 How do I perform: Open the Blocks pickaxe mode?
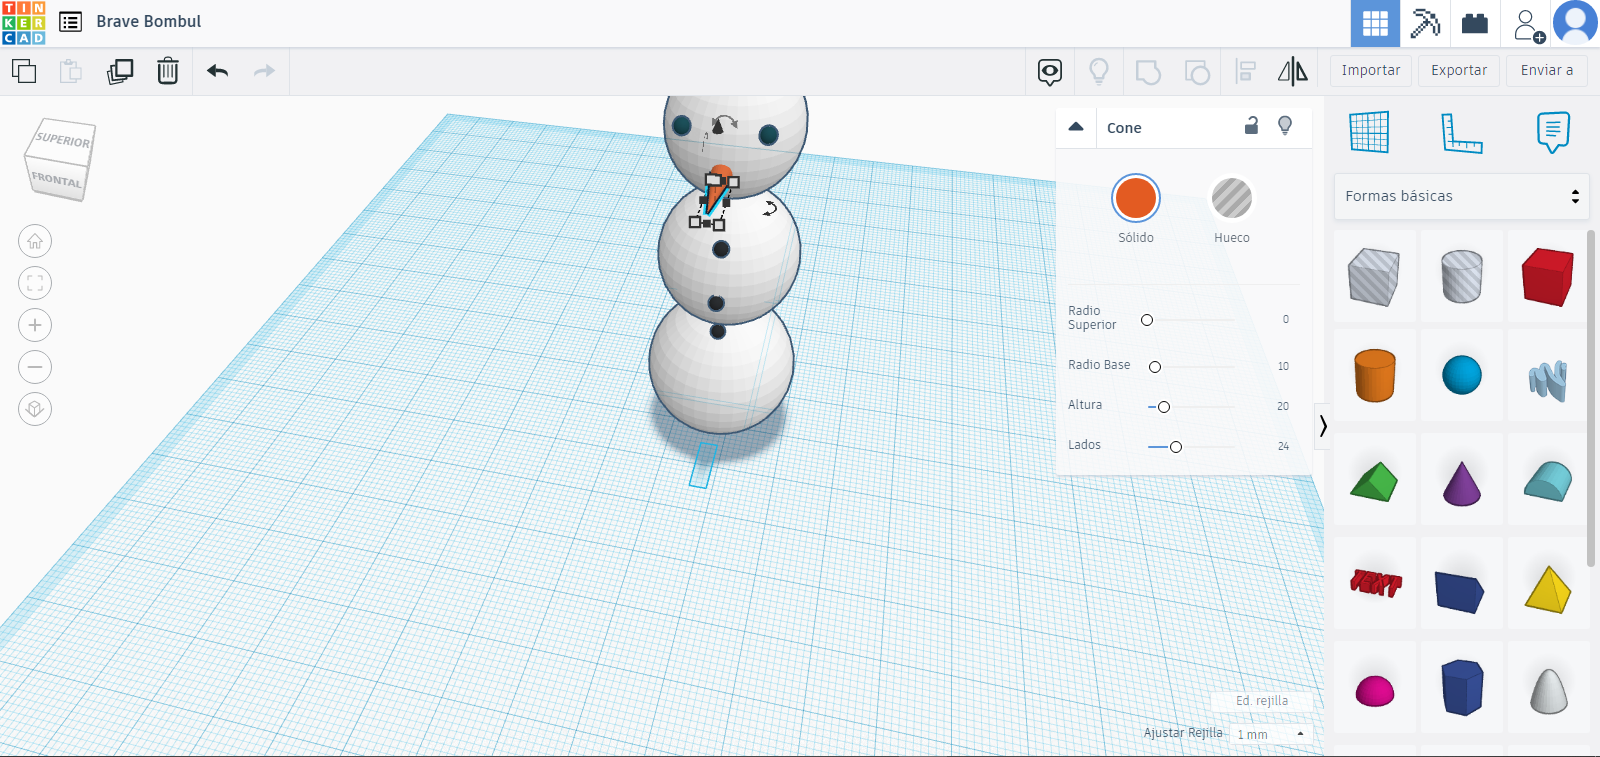click(1425, 23)
